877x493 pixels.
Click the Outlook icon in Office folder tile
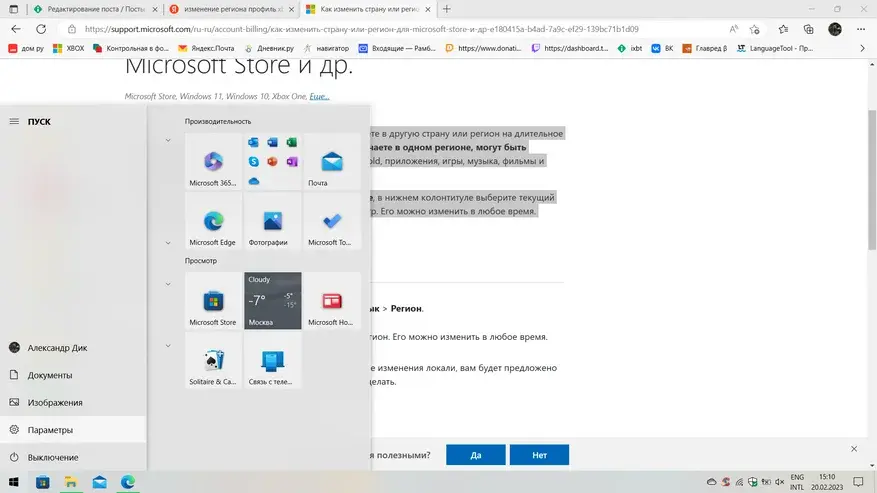[x=253, y=143]
